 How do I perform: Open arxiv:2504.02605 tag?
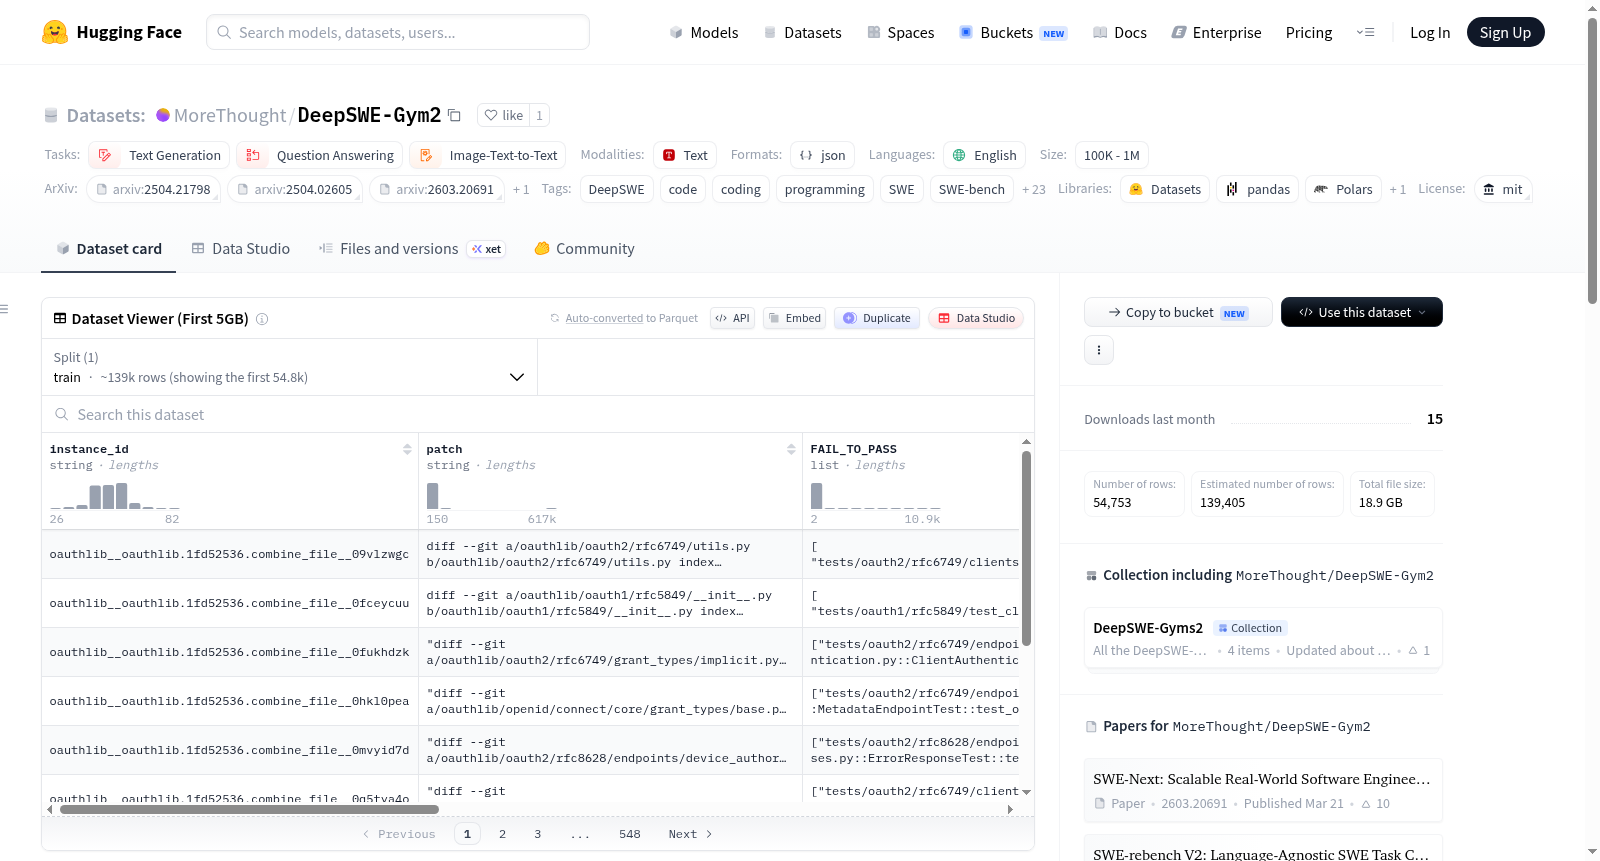tap(294, 189)
